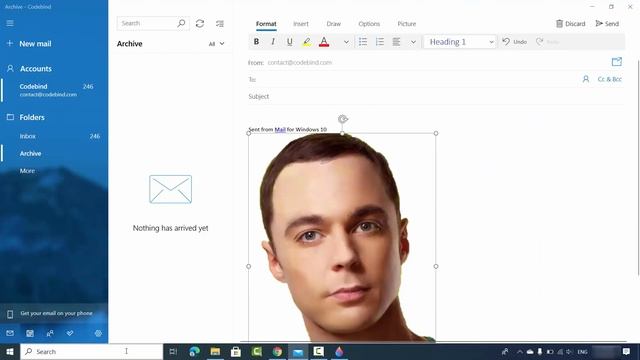Insert a numbered list
640x360 pixels.
click(x=380, y=42)
